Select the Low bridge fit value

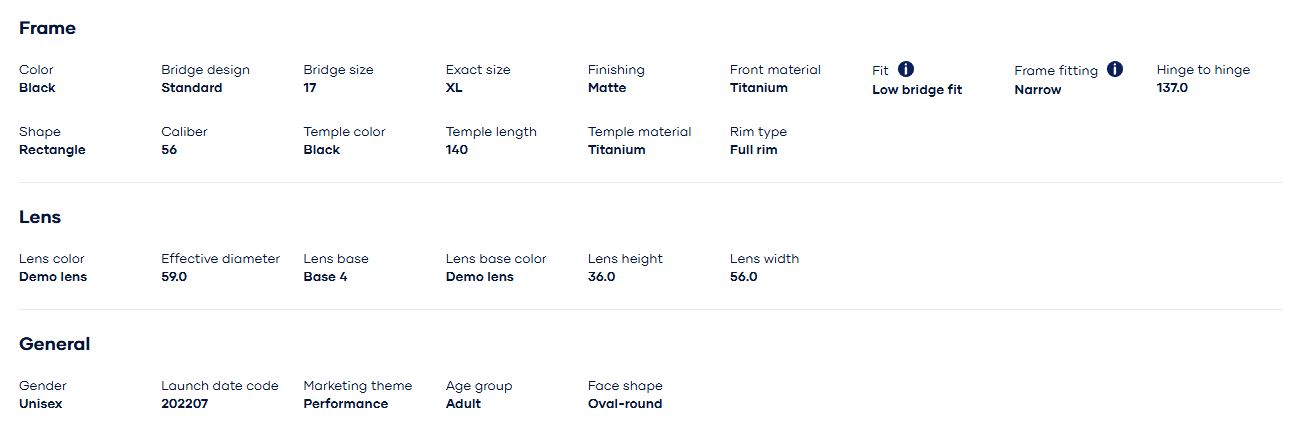916,90
